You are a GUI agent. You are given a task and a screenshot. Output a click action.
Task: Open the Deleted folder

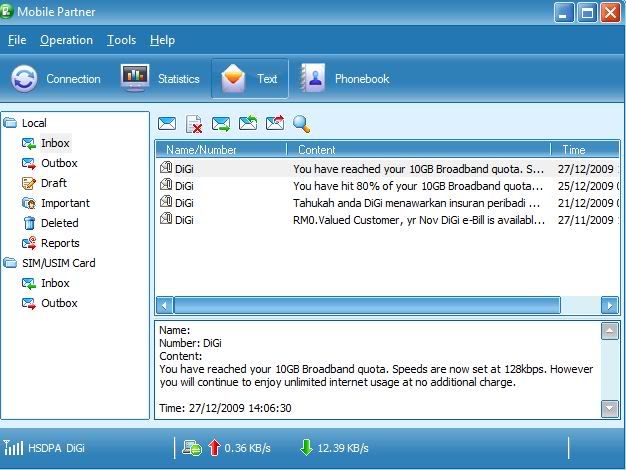59,223
